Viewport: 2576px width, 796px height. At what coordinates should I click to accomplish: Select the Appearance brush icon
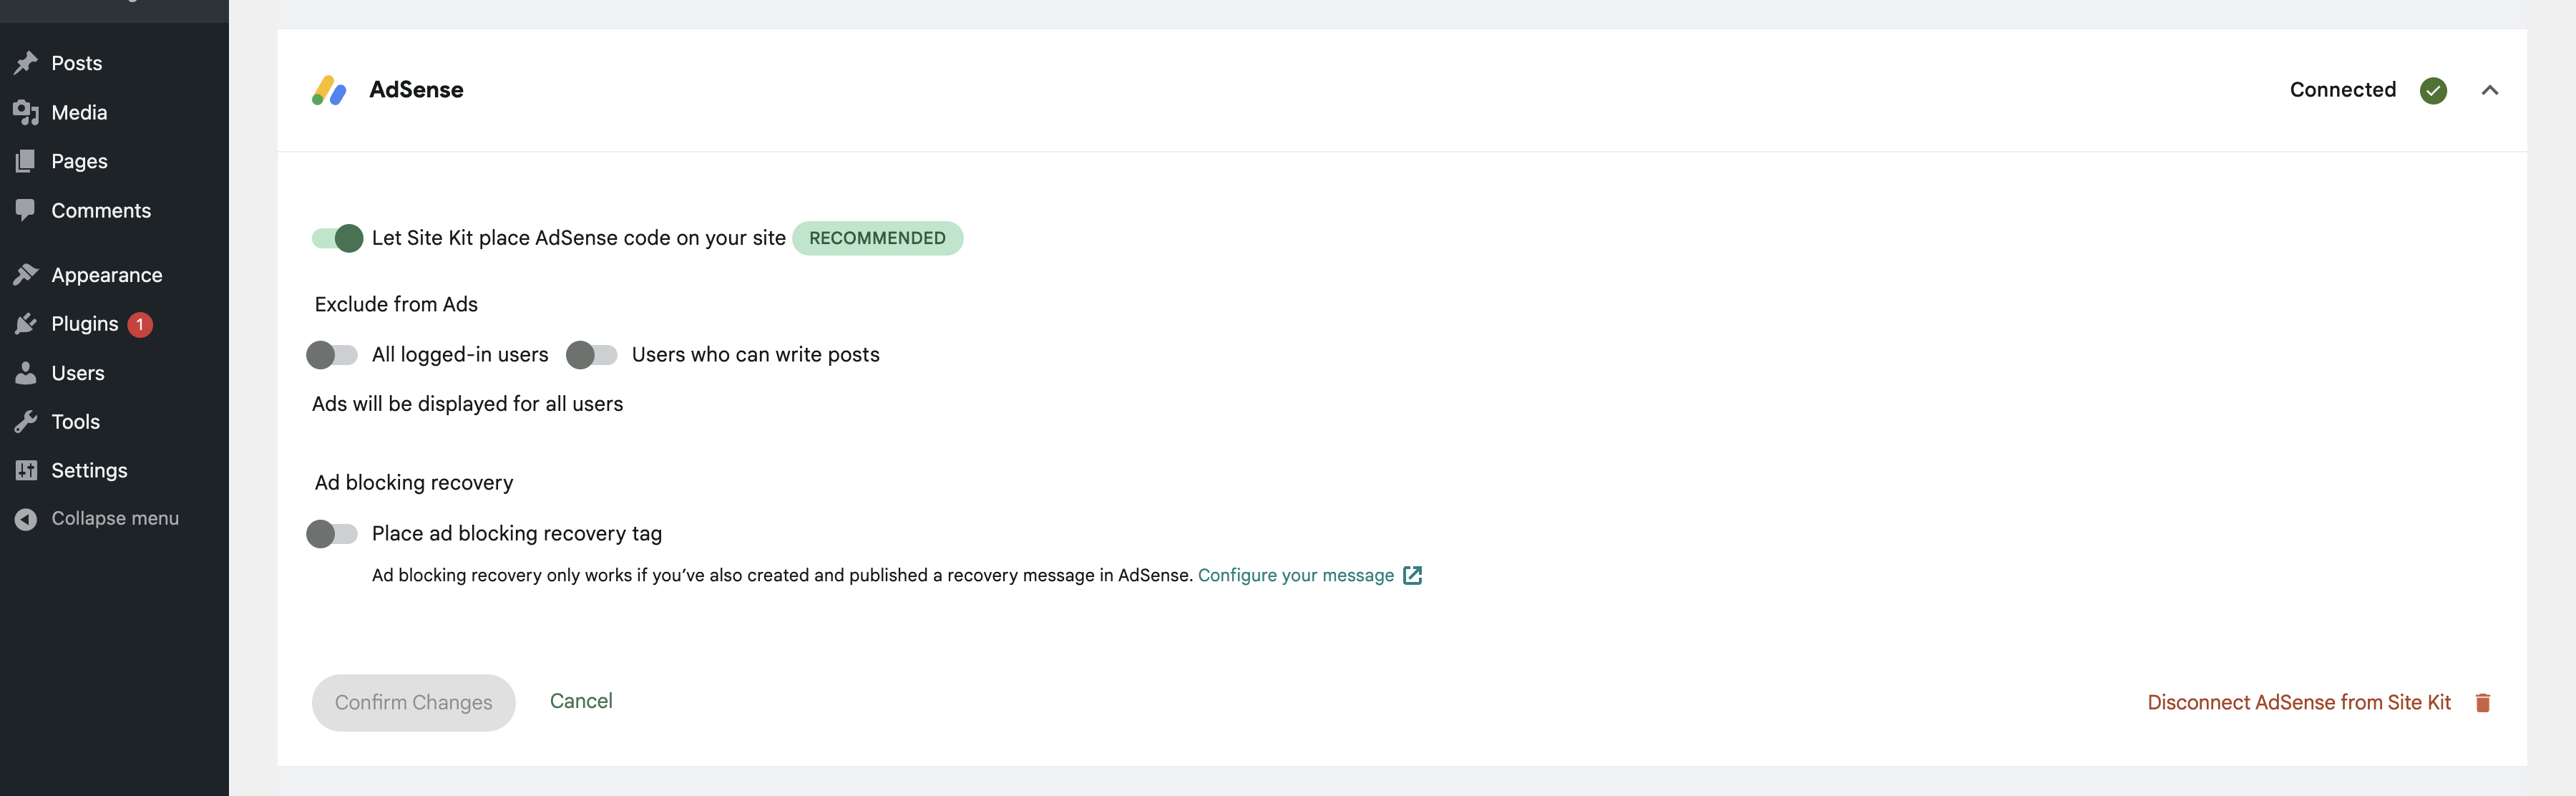(x=26, y=273)
